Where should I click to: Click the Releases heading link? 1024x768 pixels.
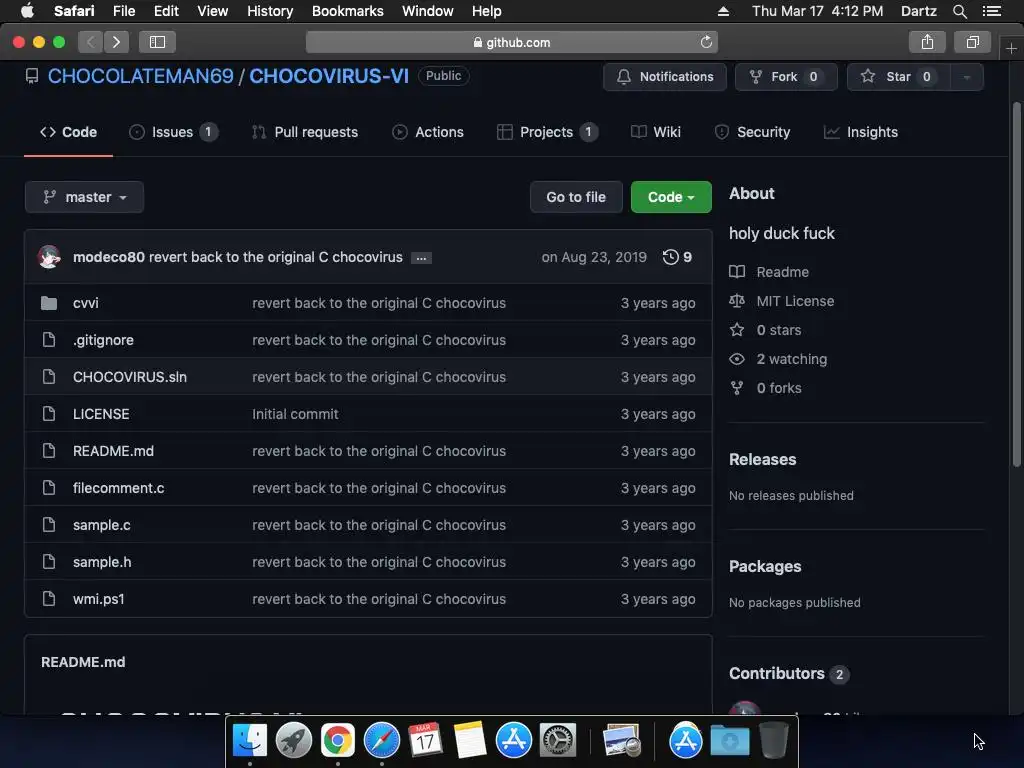(763, 460)
